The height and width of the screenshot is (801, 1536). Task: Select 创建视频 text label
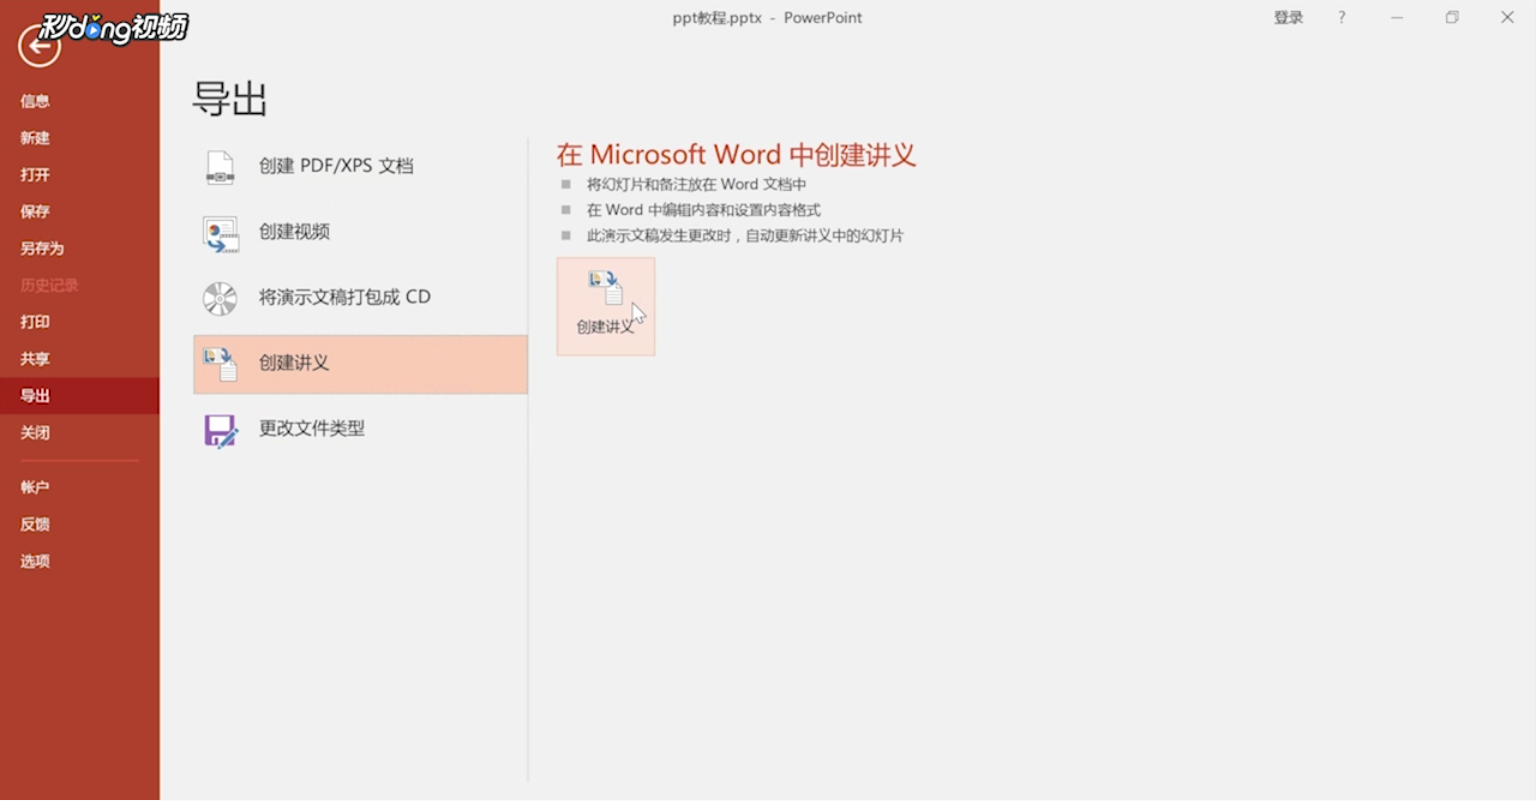click(294, 232)
